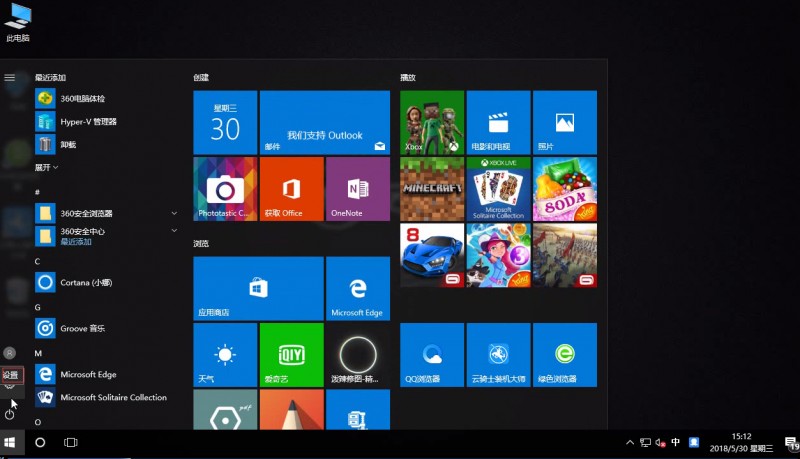Open the 邮件 Outlook mail tile
Viewport: 800px width, 459px height.
[324, 122]
